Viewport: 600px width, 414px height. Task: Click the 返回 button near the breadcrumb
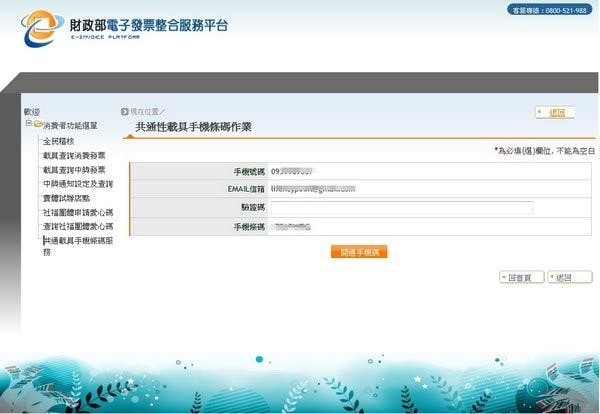[556, 112]
